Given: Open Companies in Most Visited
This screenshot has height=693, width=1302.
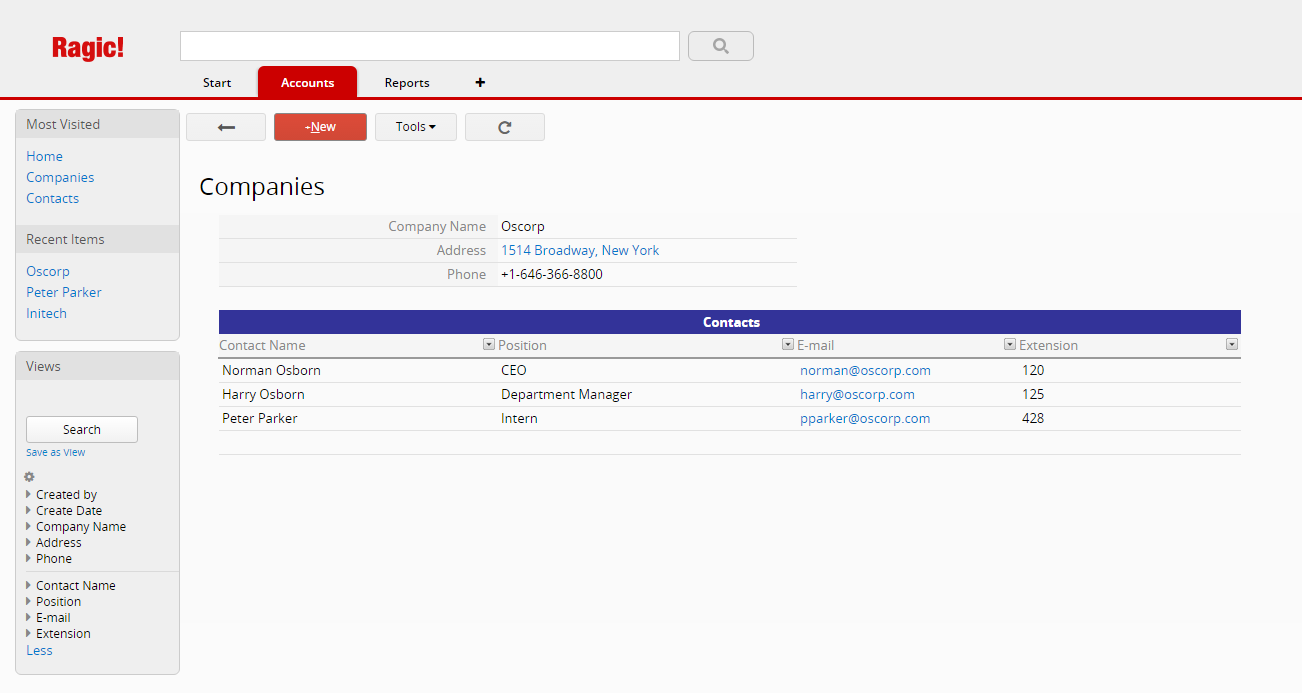Looking at the screenshot, I should (x=60, y=178).
